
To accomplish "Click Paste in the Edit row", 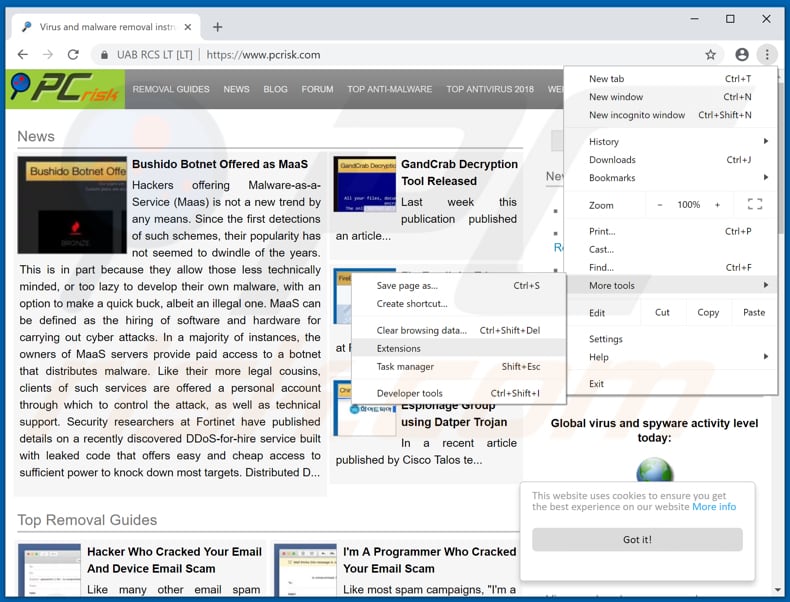I will coord(754,313).
